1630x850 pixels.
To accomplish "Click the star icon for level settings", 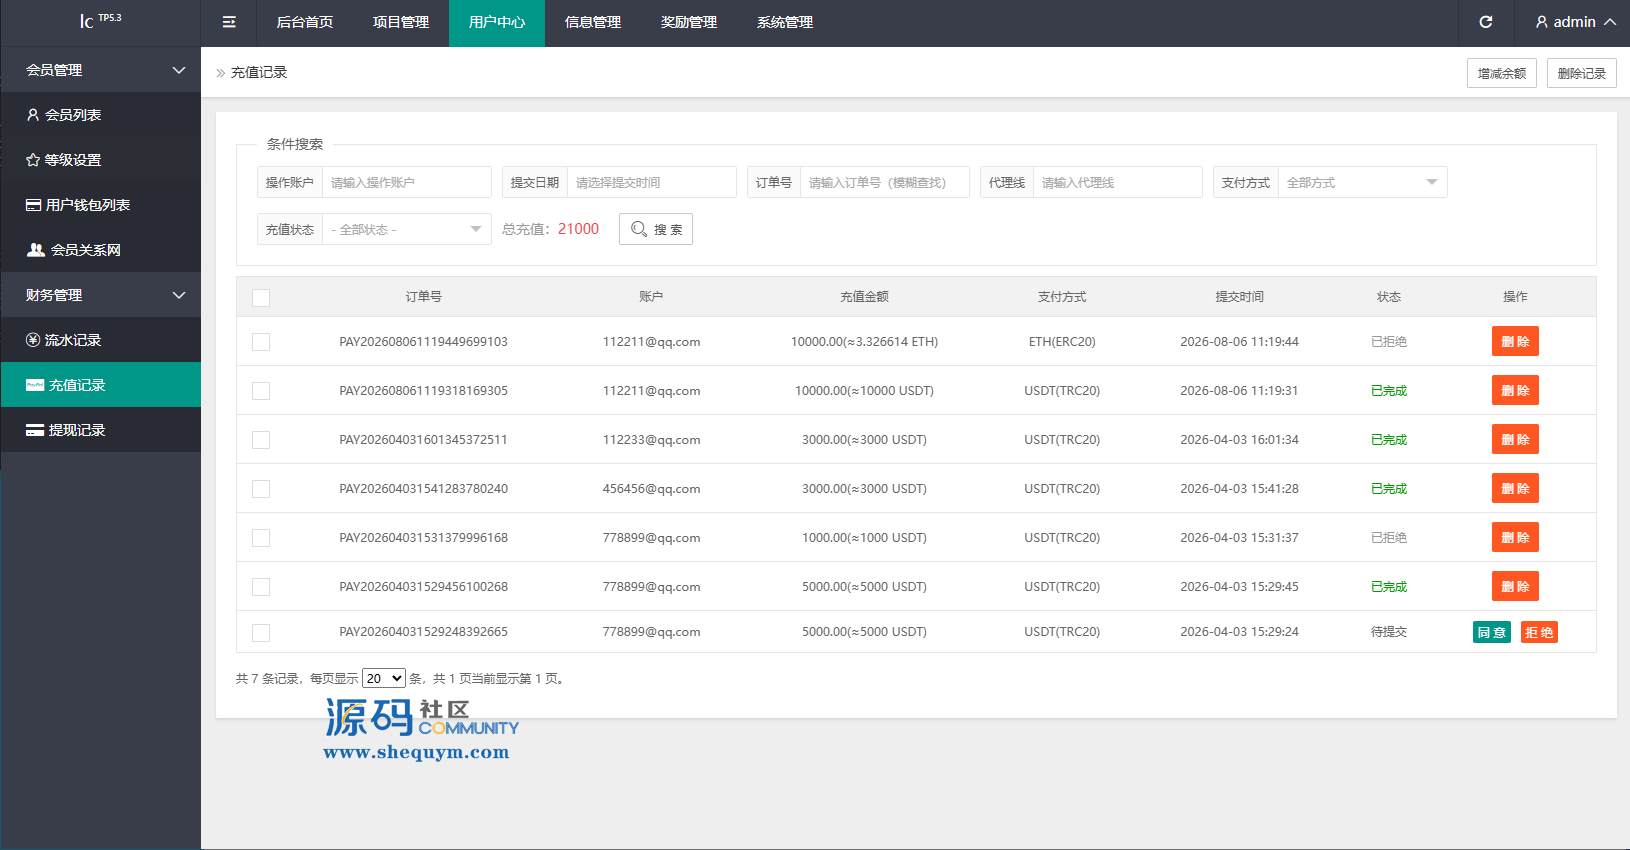I will (33, 160).
